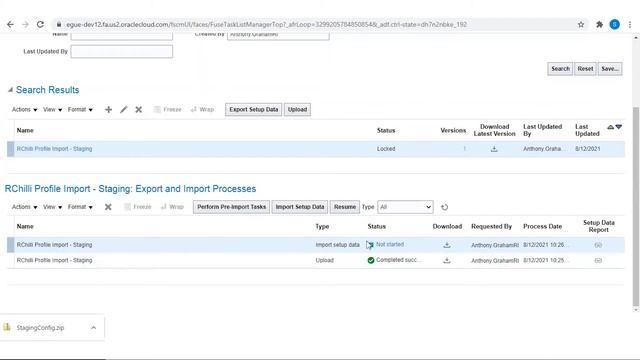Screen dimensions: 640x360
Task: Click the page vertical scrollbar
Action: coord(636,206)
